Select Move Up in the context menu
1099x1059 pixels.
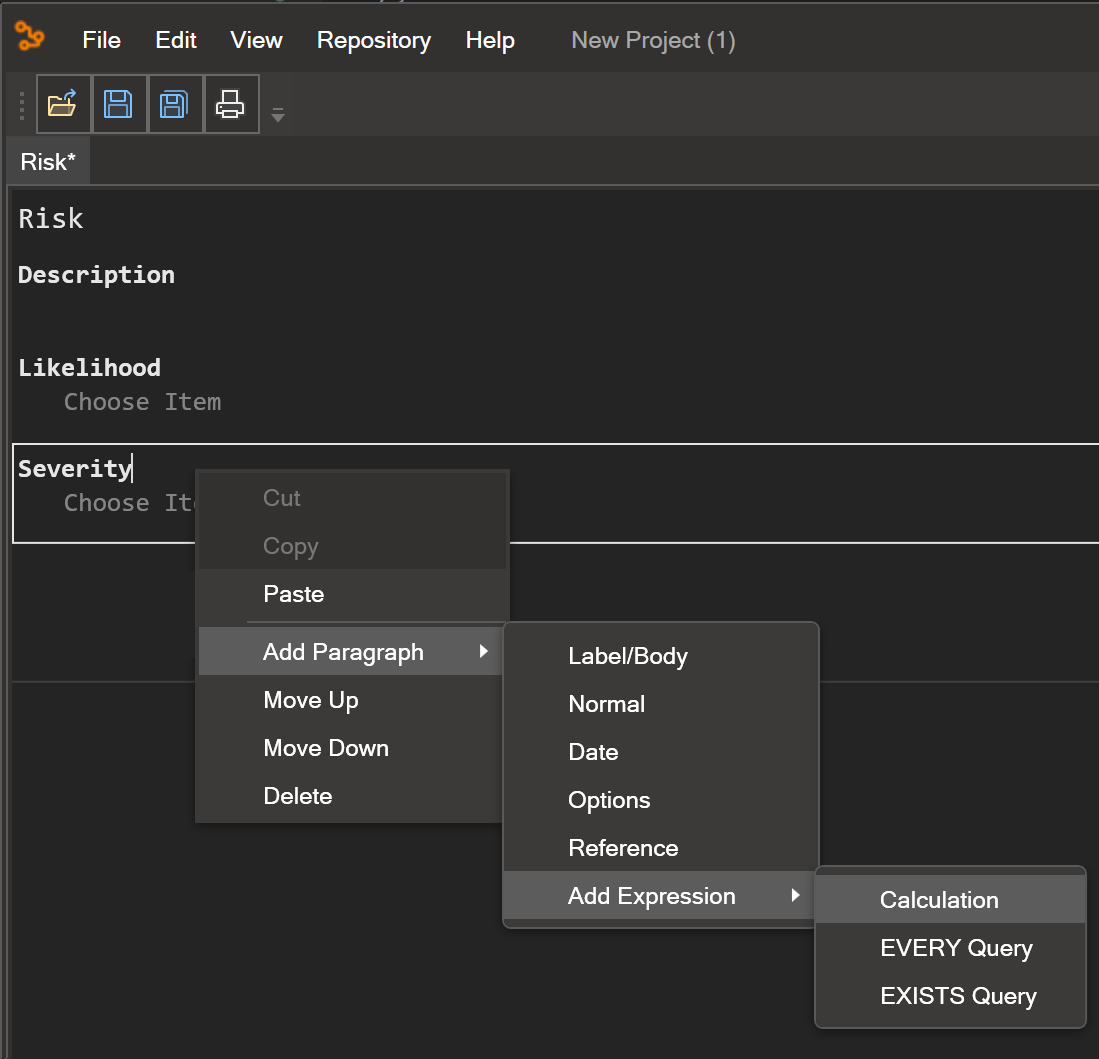pos(350,699)
